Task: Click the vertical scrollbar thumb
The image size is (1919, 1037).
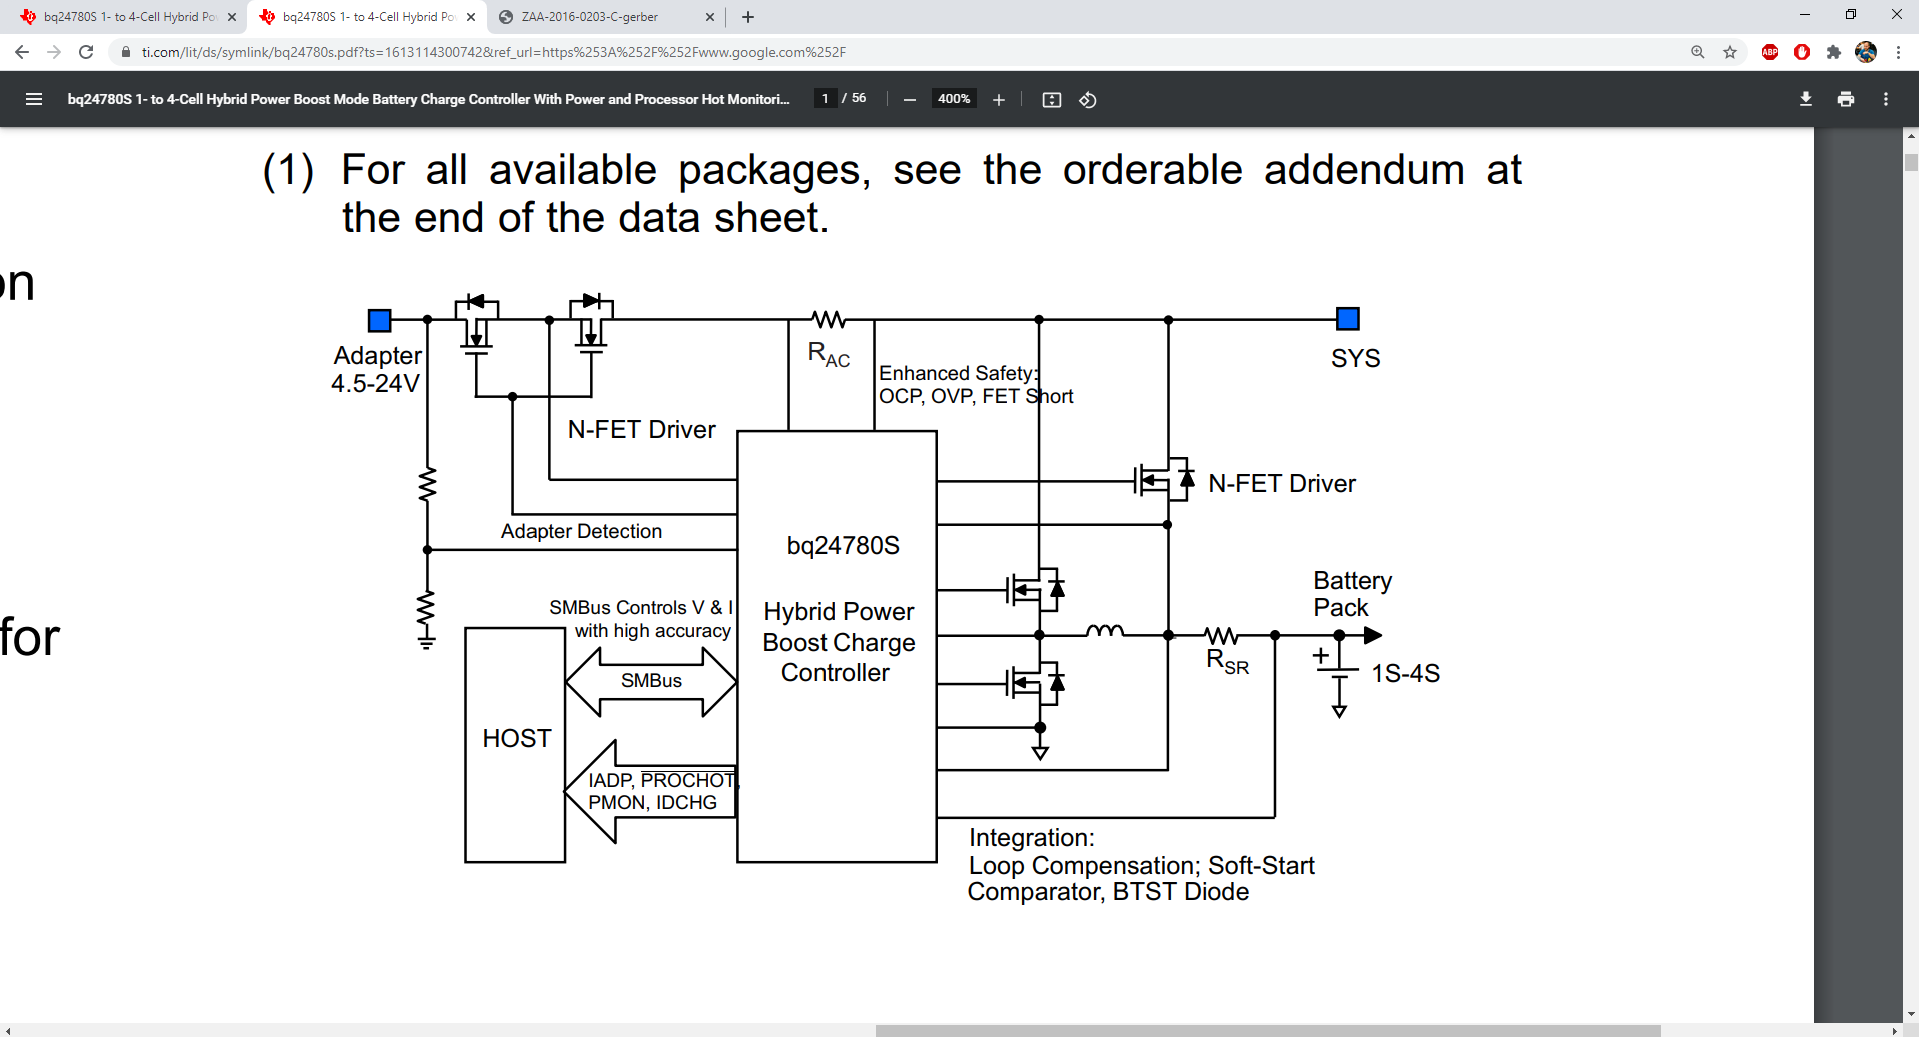Action: click(x=1911, y=162)
